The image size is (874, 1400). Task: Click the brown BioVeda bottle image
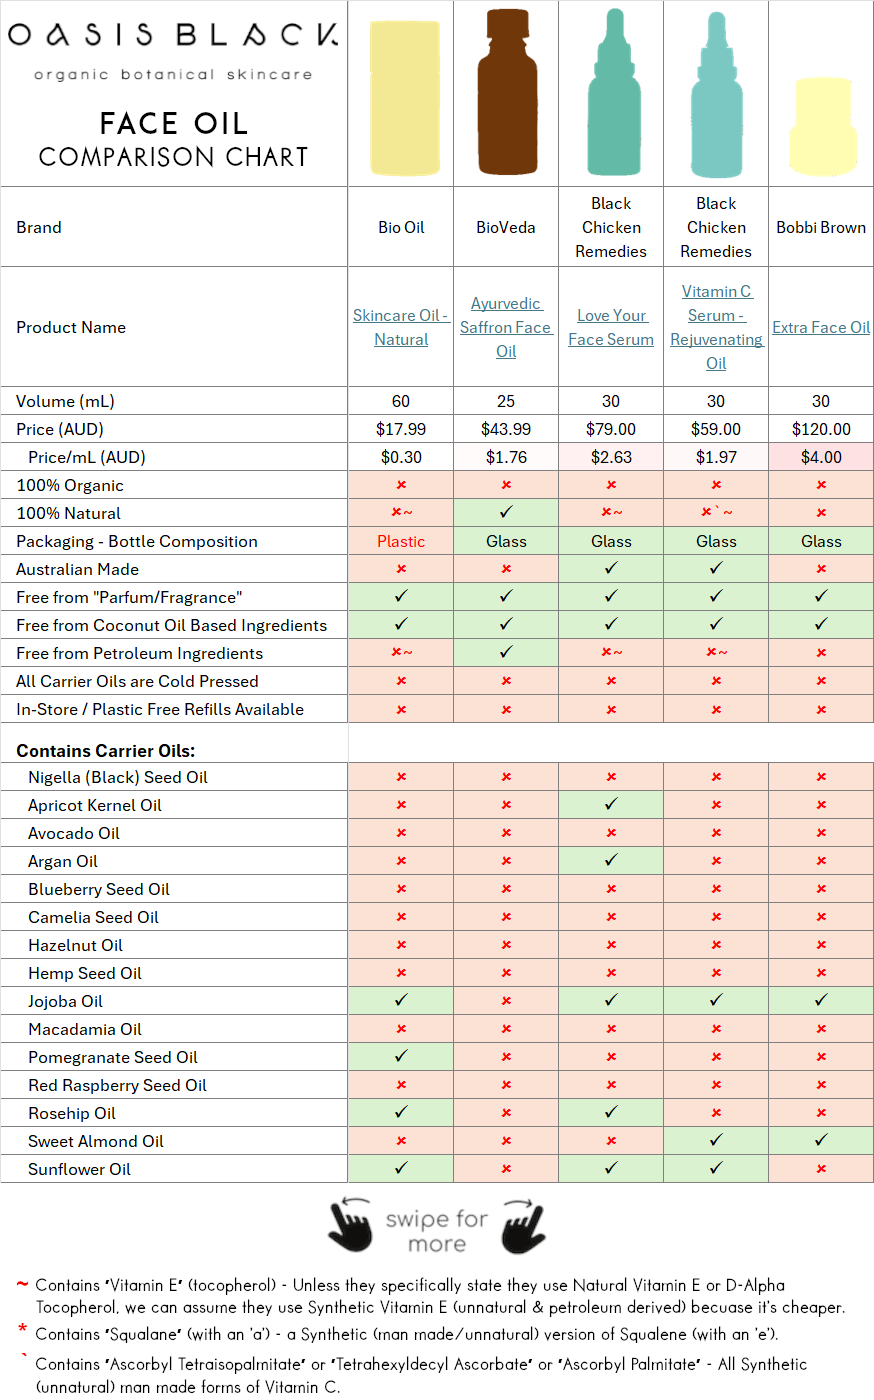pyautogui.click(x=508, y=92)
